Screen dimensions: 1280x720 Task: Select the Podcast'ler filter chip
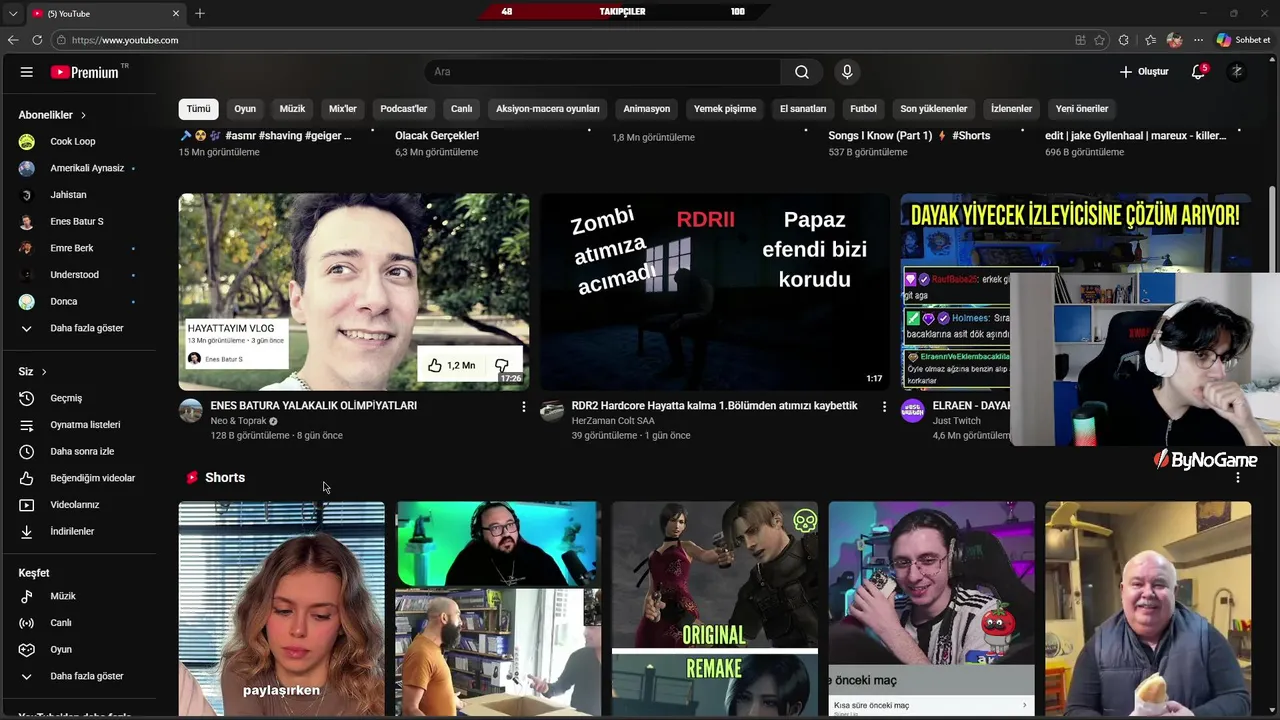pyautogui.click(x=404, y=109)
